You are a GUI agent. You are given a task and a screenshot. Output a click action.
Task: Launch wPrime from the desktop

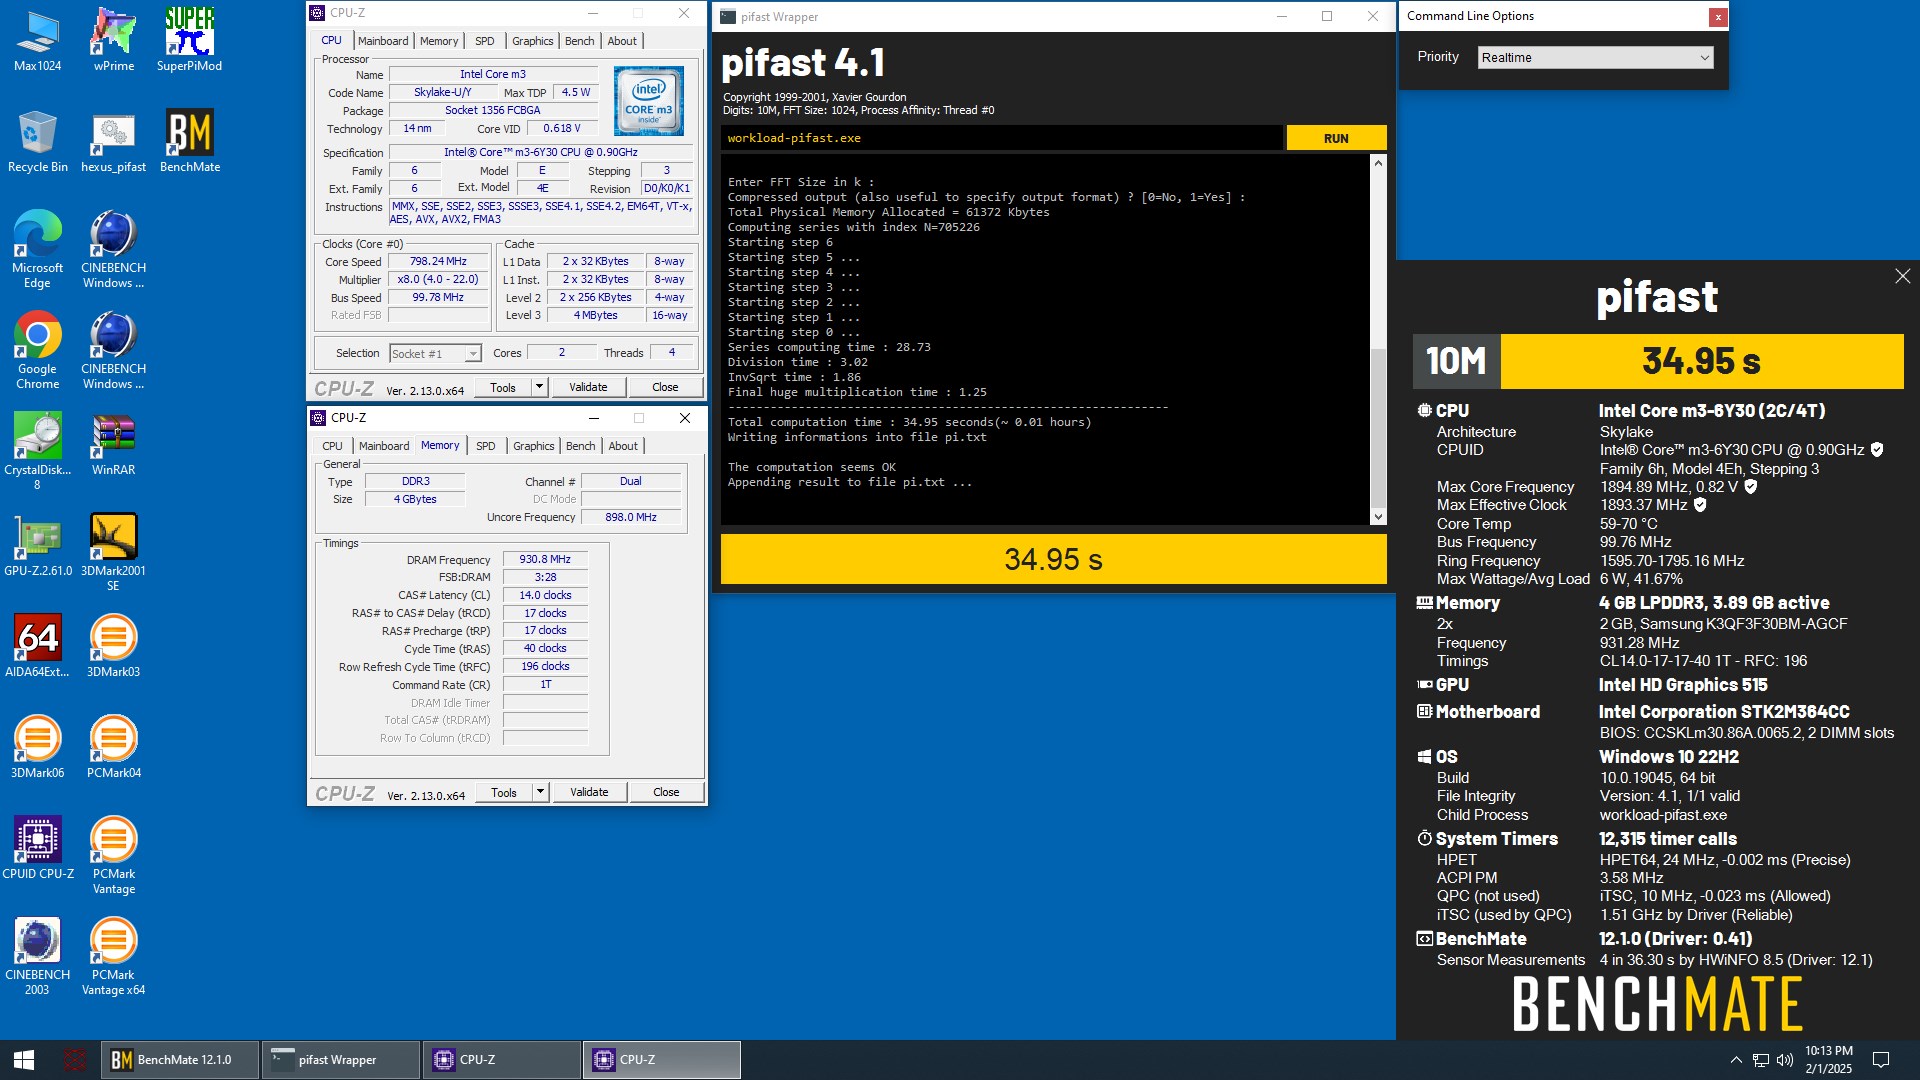pos(114,40)
